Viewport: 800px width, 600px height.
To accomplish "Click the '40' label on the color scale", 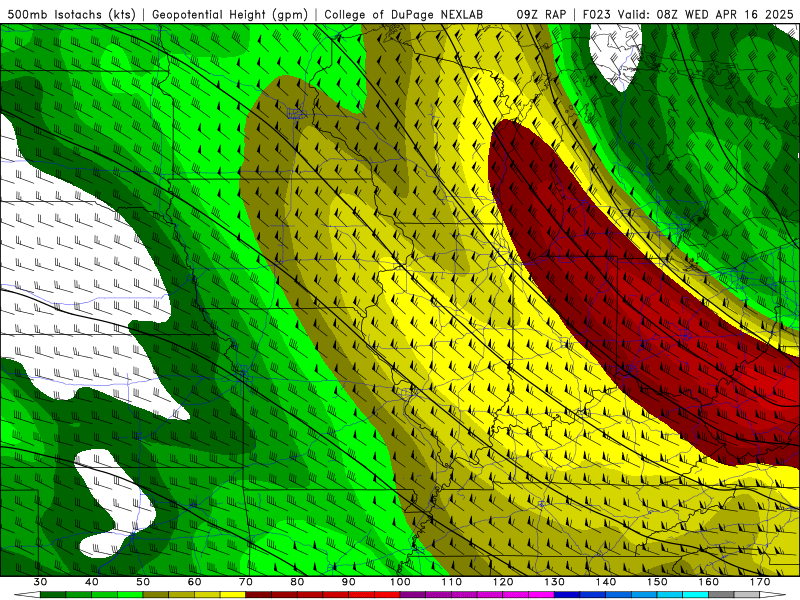I will tap(92, 582).
